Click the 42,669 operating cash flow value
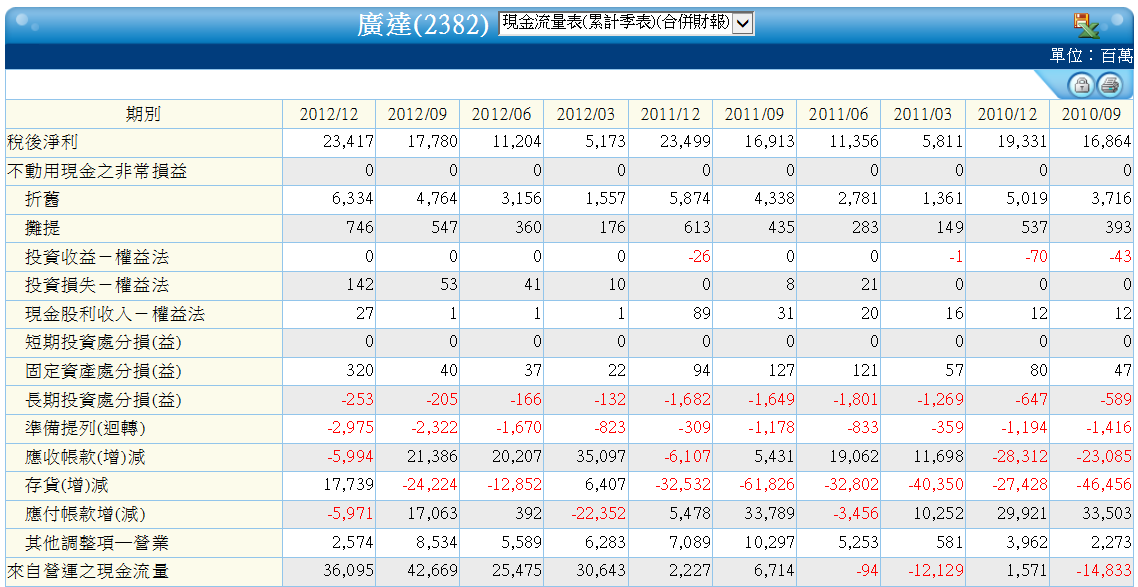1138x587 pixels. pyautogui.click(x=435, y=572)
